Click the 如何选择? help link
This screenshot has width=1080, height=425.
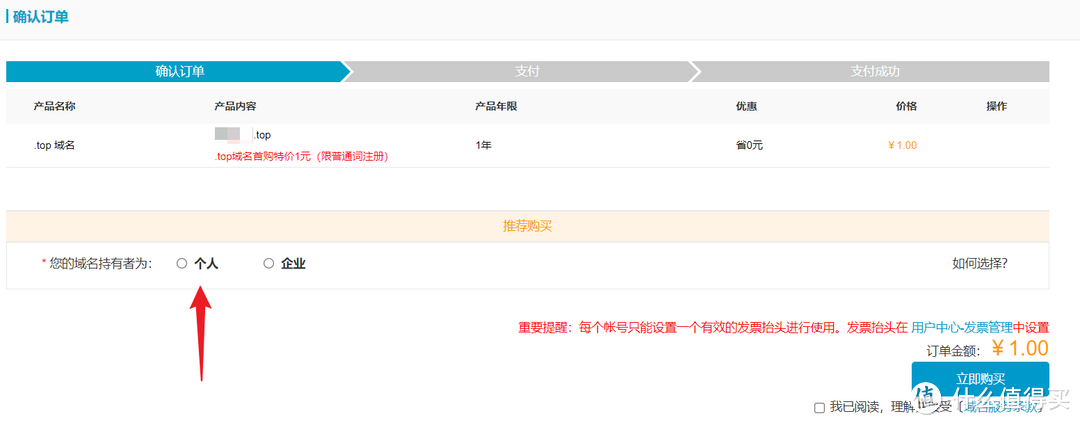(x=979, y=264)
